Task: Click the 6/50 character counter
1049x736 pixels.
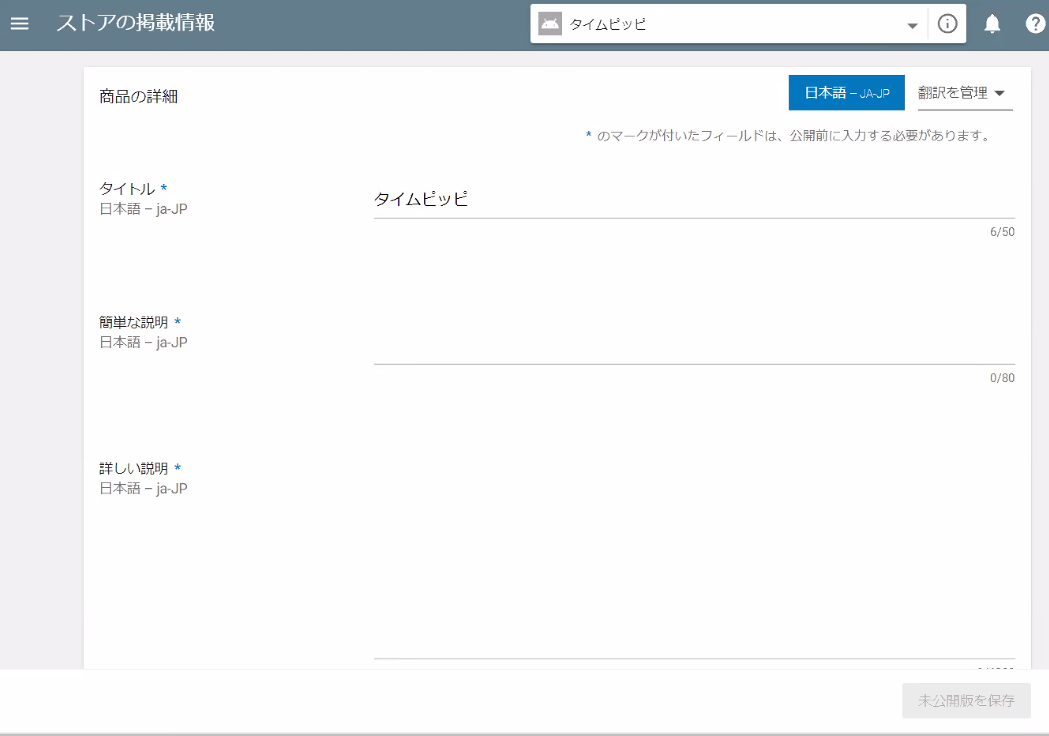Action: coord(1002,232)
